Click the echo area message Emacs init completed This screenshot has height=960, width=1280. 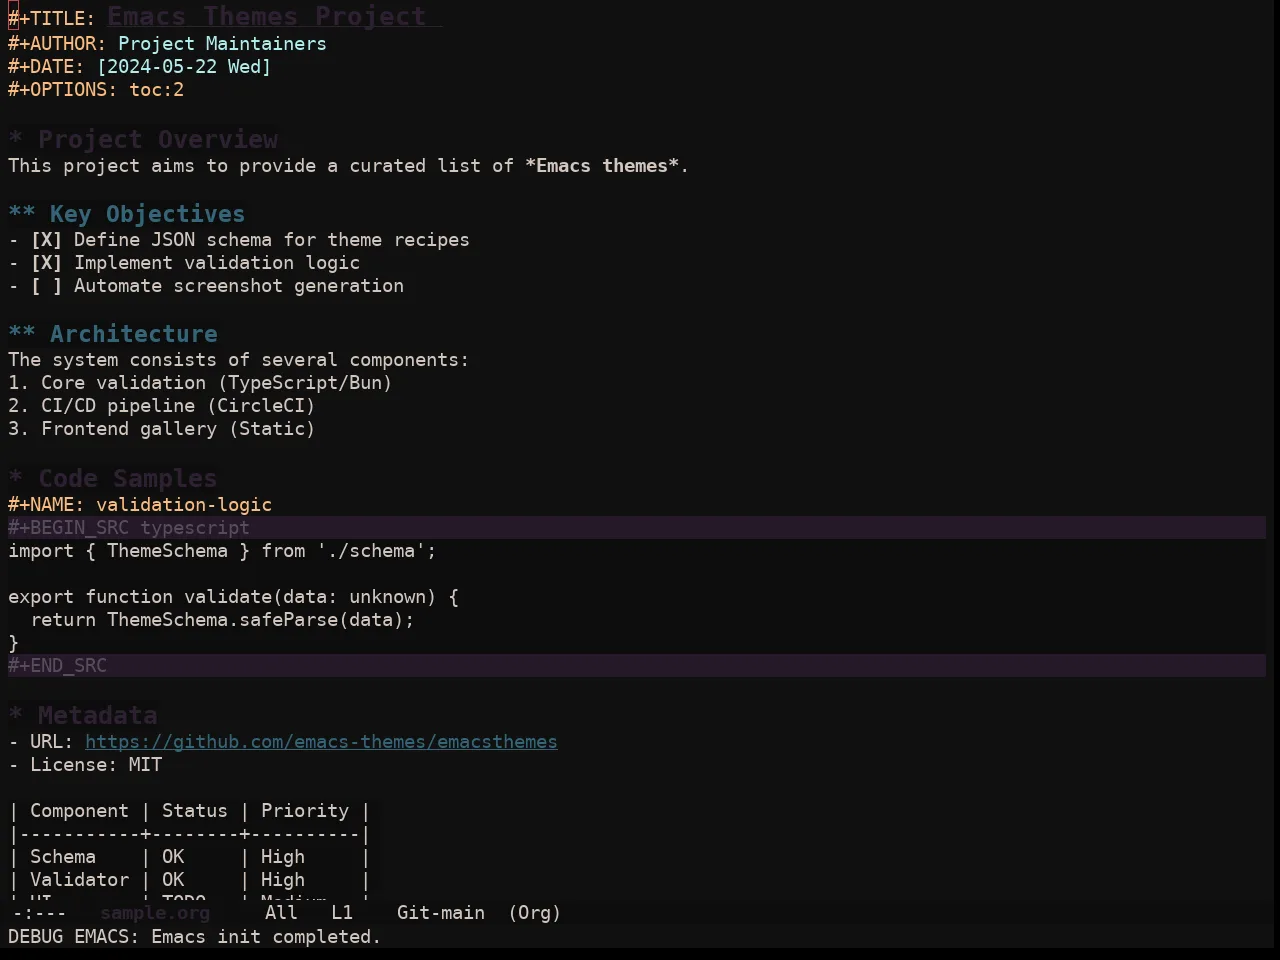[x=195, y=937]
